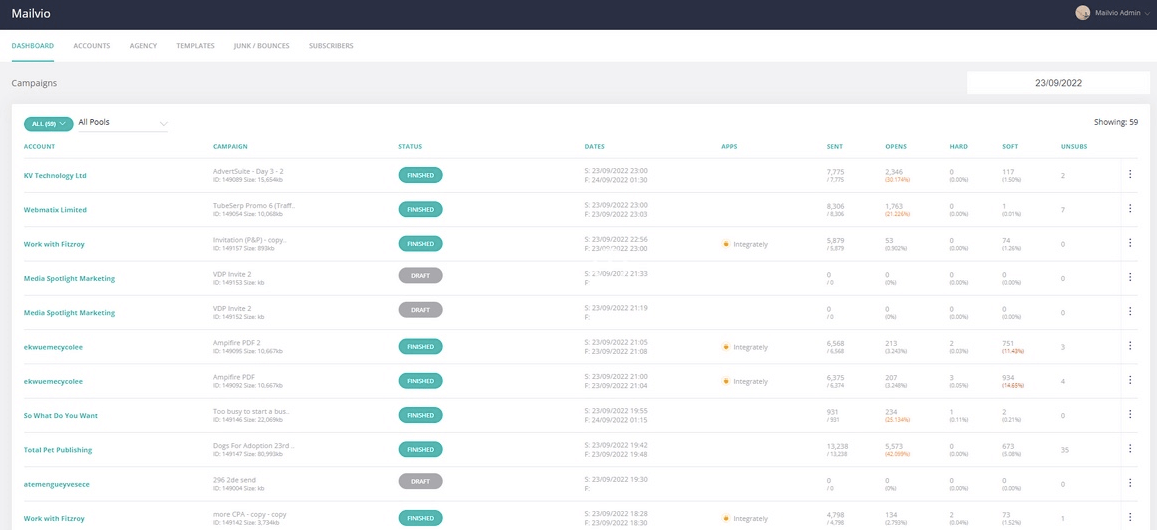Switch to the Accounts tab
The height and width of the screenshot is (530, 1157).
tap(91, 46)
